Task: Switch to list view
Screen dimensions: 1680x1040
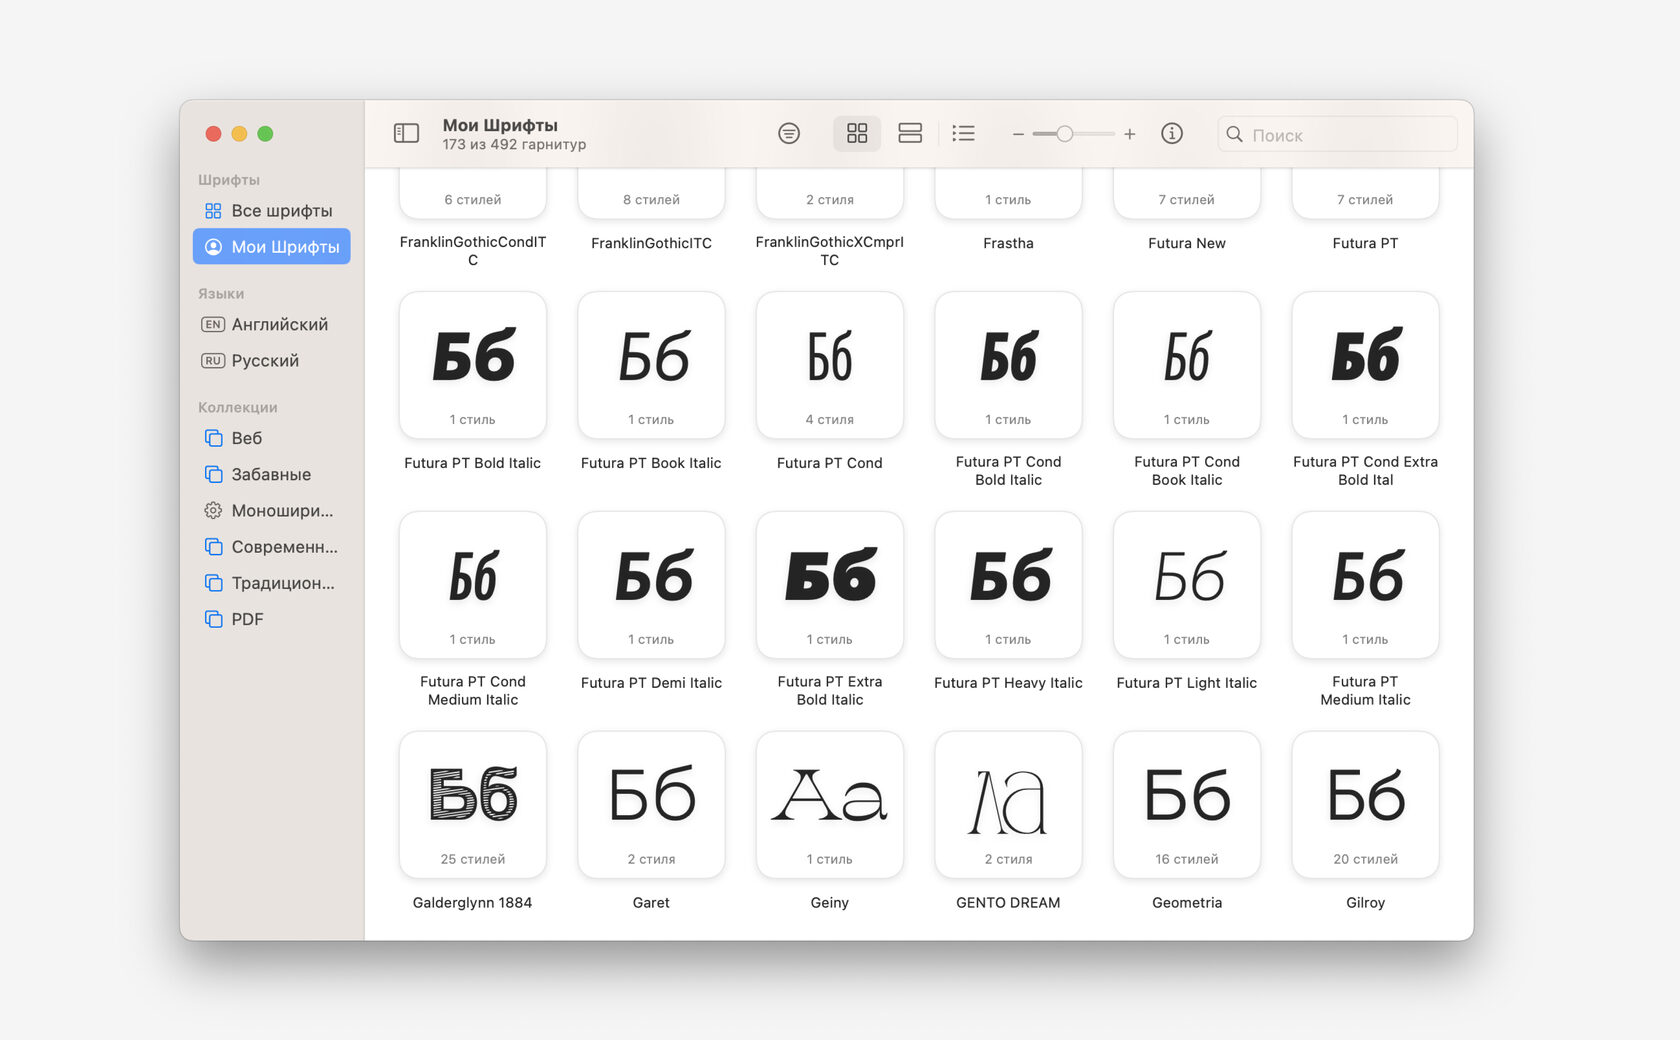Action: pyautogui.click(x=963, y=133)
